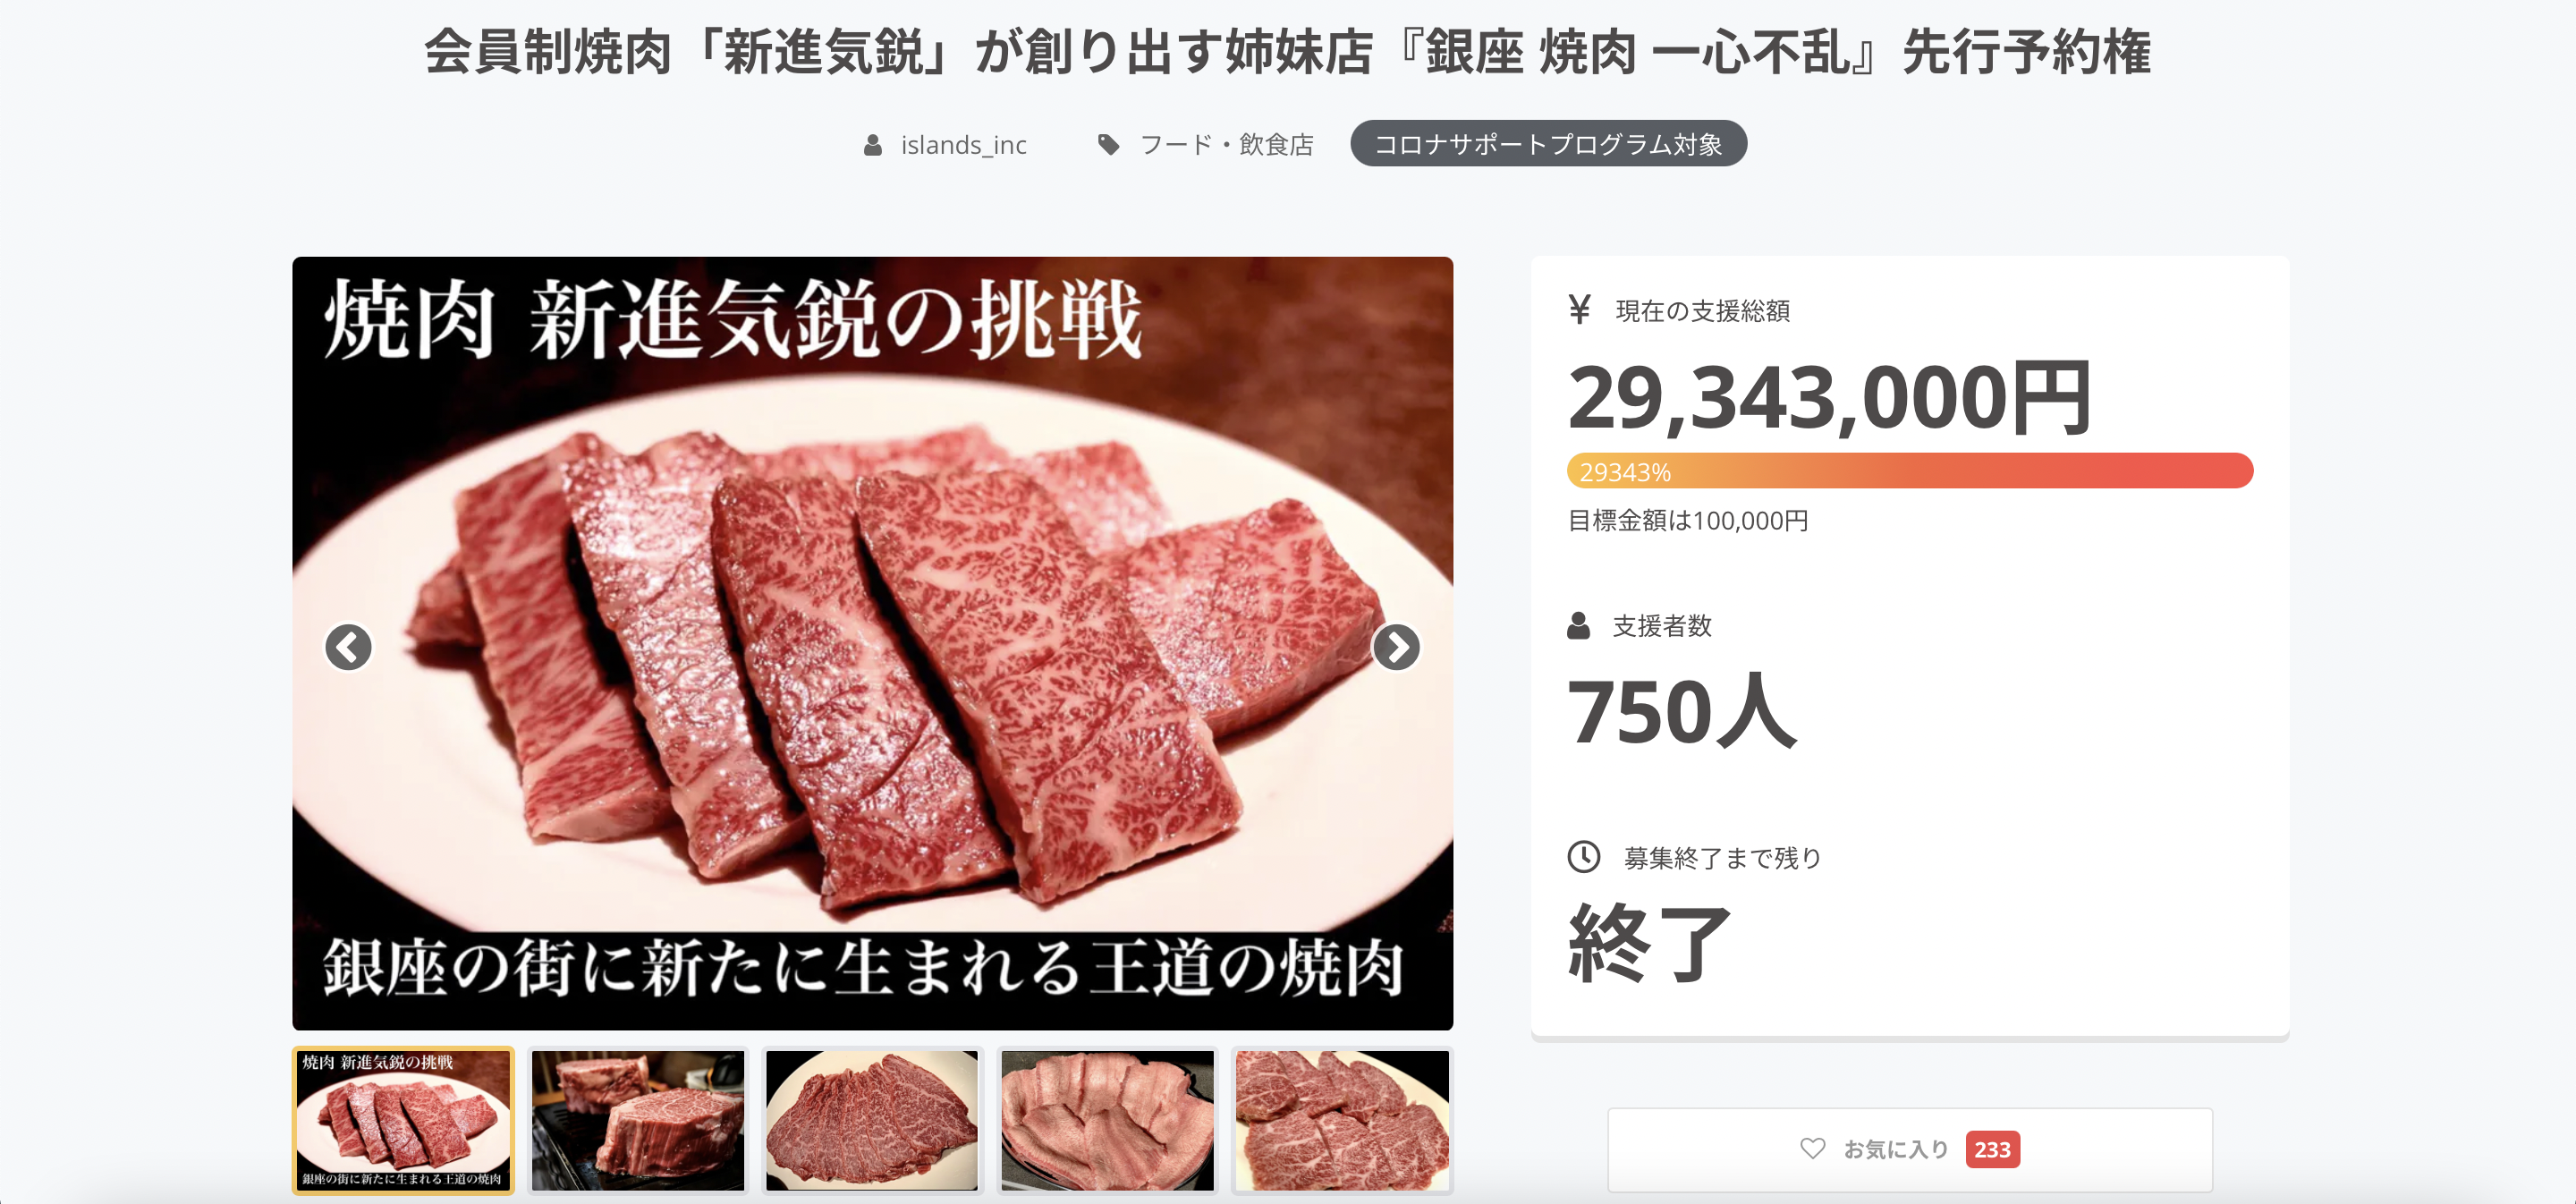Click the yen icon by 現在の支援総額
Viewport: 2576px width, 1204px height.
(1580, 310)
